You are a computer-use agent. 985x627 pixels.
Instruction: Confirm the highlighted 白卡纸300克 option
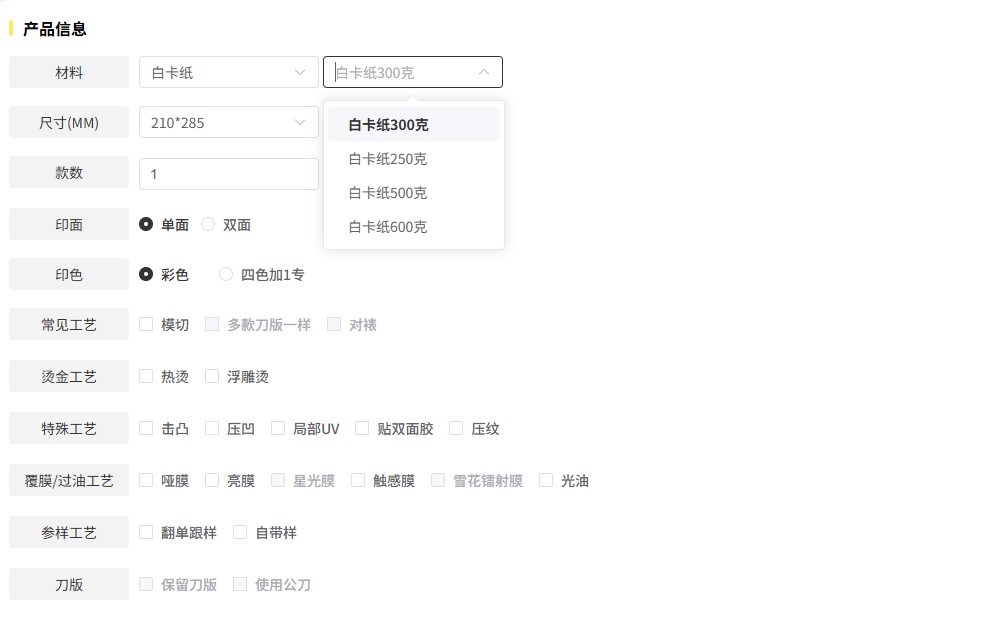[x=387, y=124]
